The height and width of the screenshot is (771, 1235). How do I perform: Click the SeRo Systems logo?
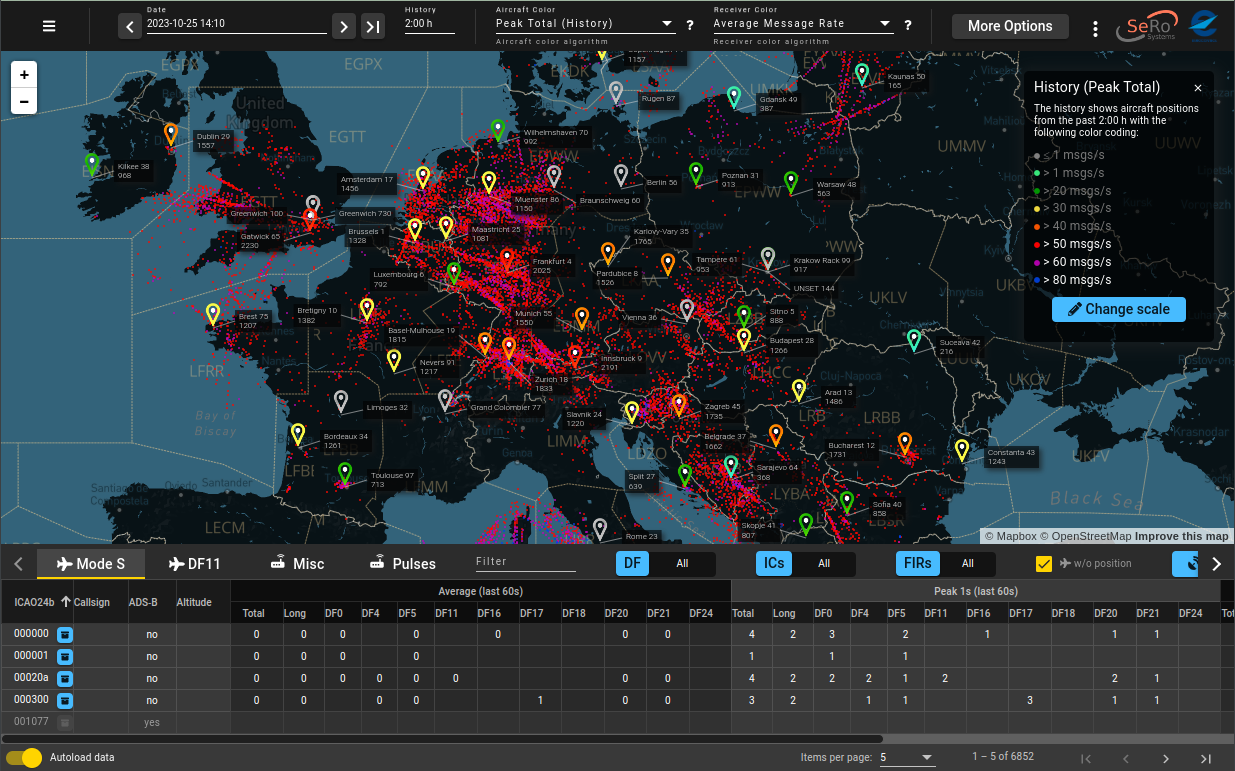(1147, 27)
